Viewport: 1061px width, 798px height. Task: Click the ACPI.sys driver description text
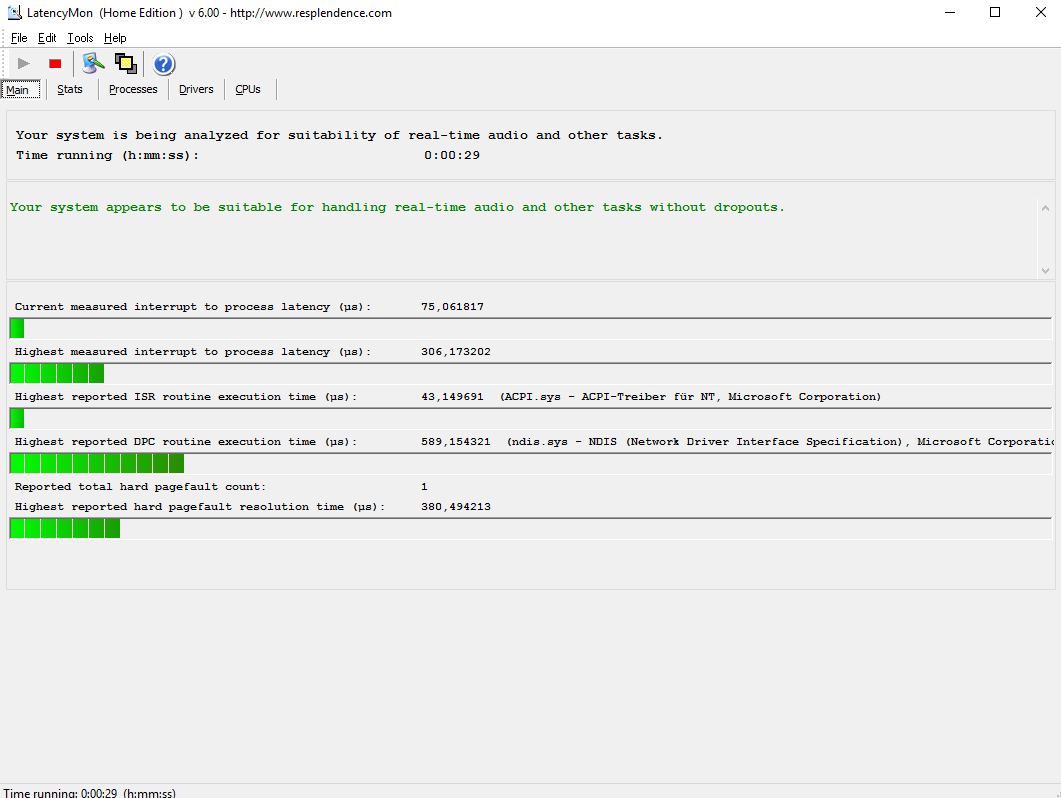(x=690, y=397)
